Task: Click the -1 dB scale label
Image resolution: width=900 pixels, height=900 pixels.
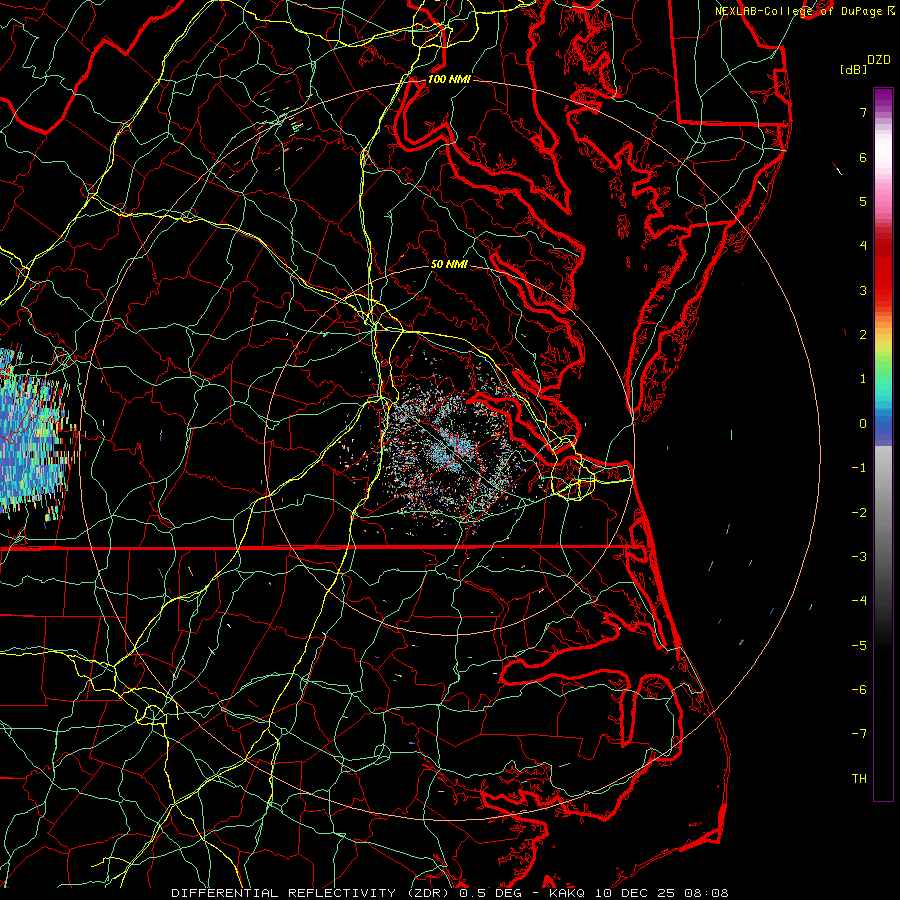Action: click(859, 468)
